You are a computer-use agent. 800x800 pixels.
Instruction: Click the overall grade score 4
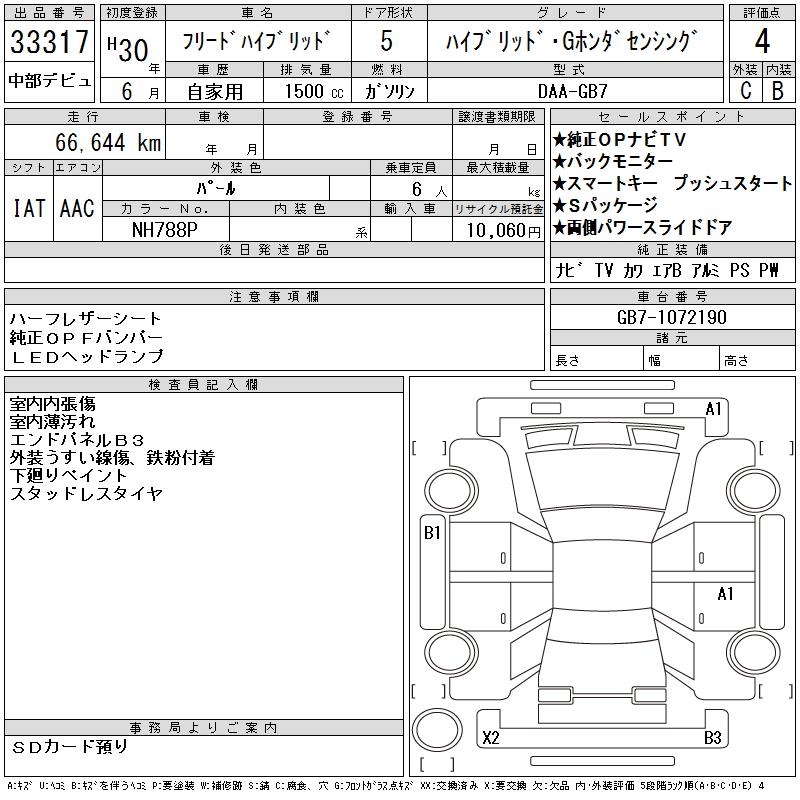[x=762, y=43]
